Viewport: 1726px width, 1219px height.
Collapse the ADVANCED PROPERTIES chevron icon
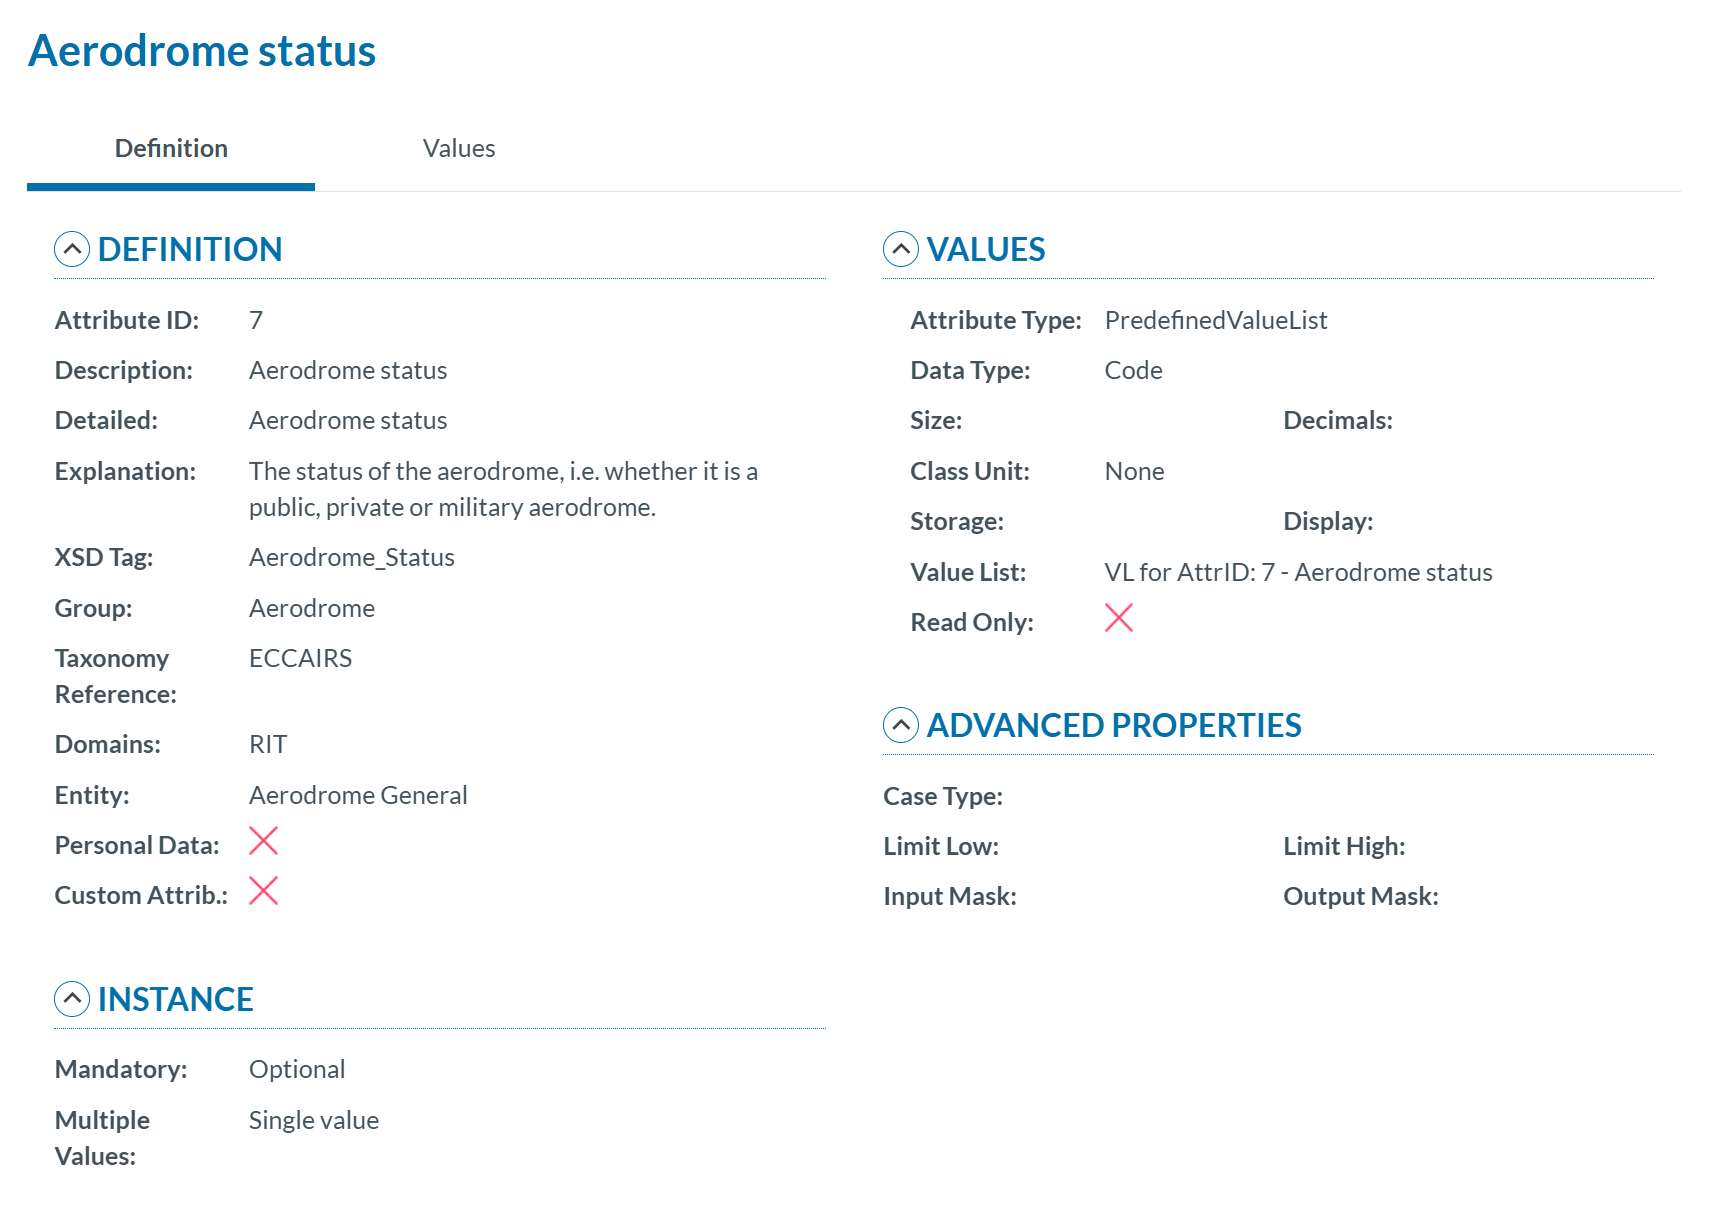coord(900,725)
